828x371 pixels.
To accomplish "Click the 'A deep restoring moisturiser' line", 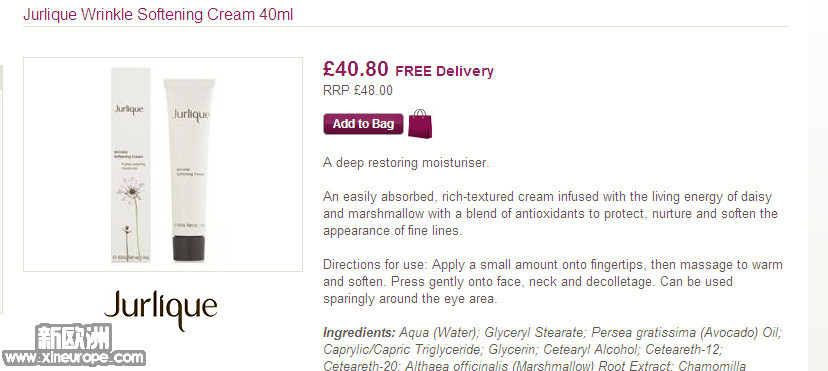I will (x=406, y=163).
